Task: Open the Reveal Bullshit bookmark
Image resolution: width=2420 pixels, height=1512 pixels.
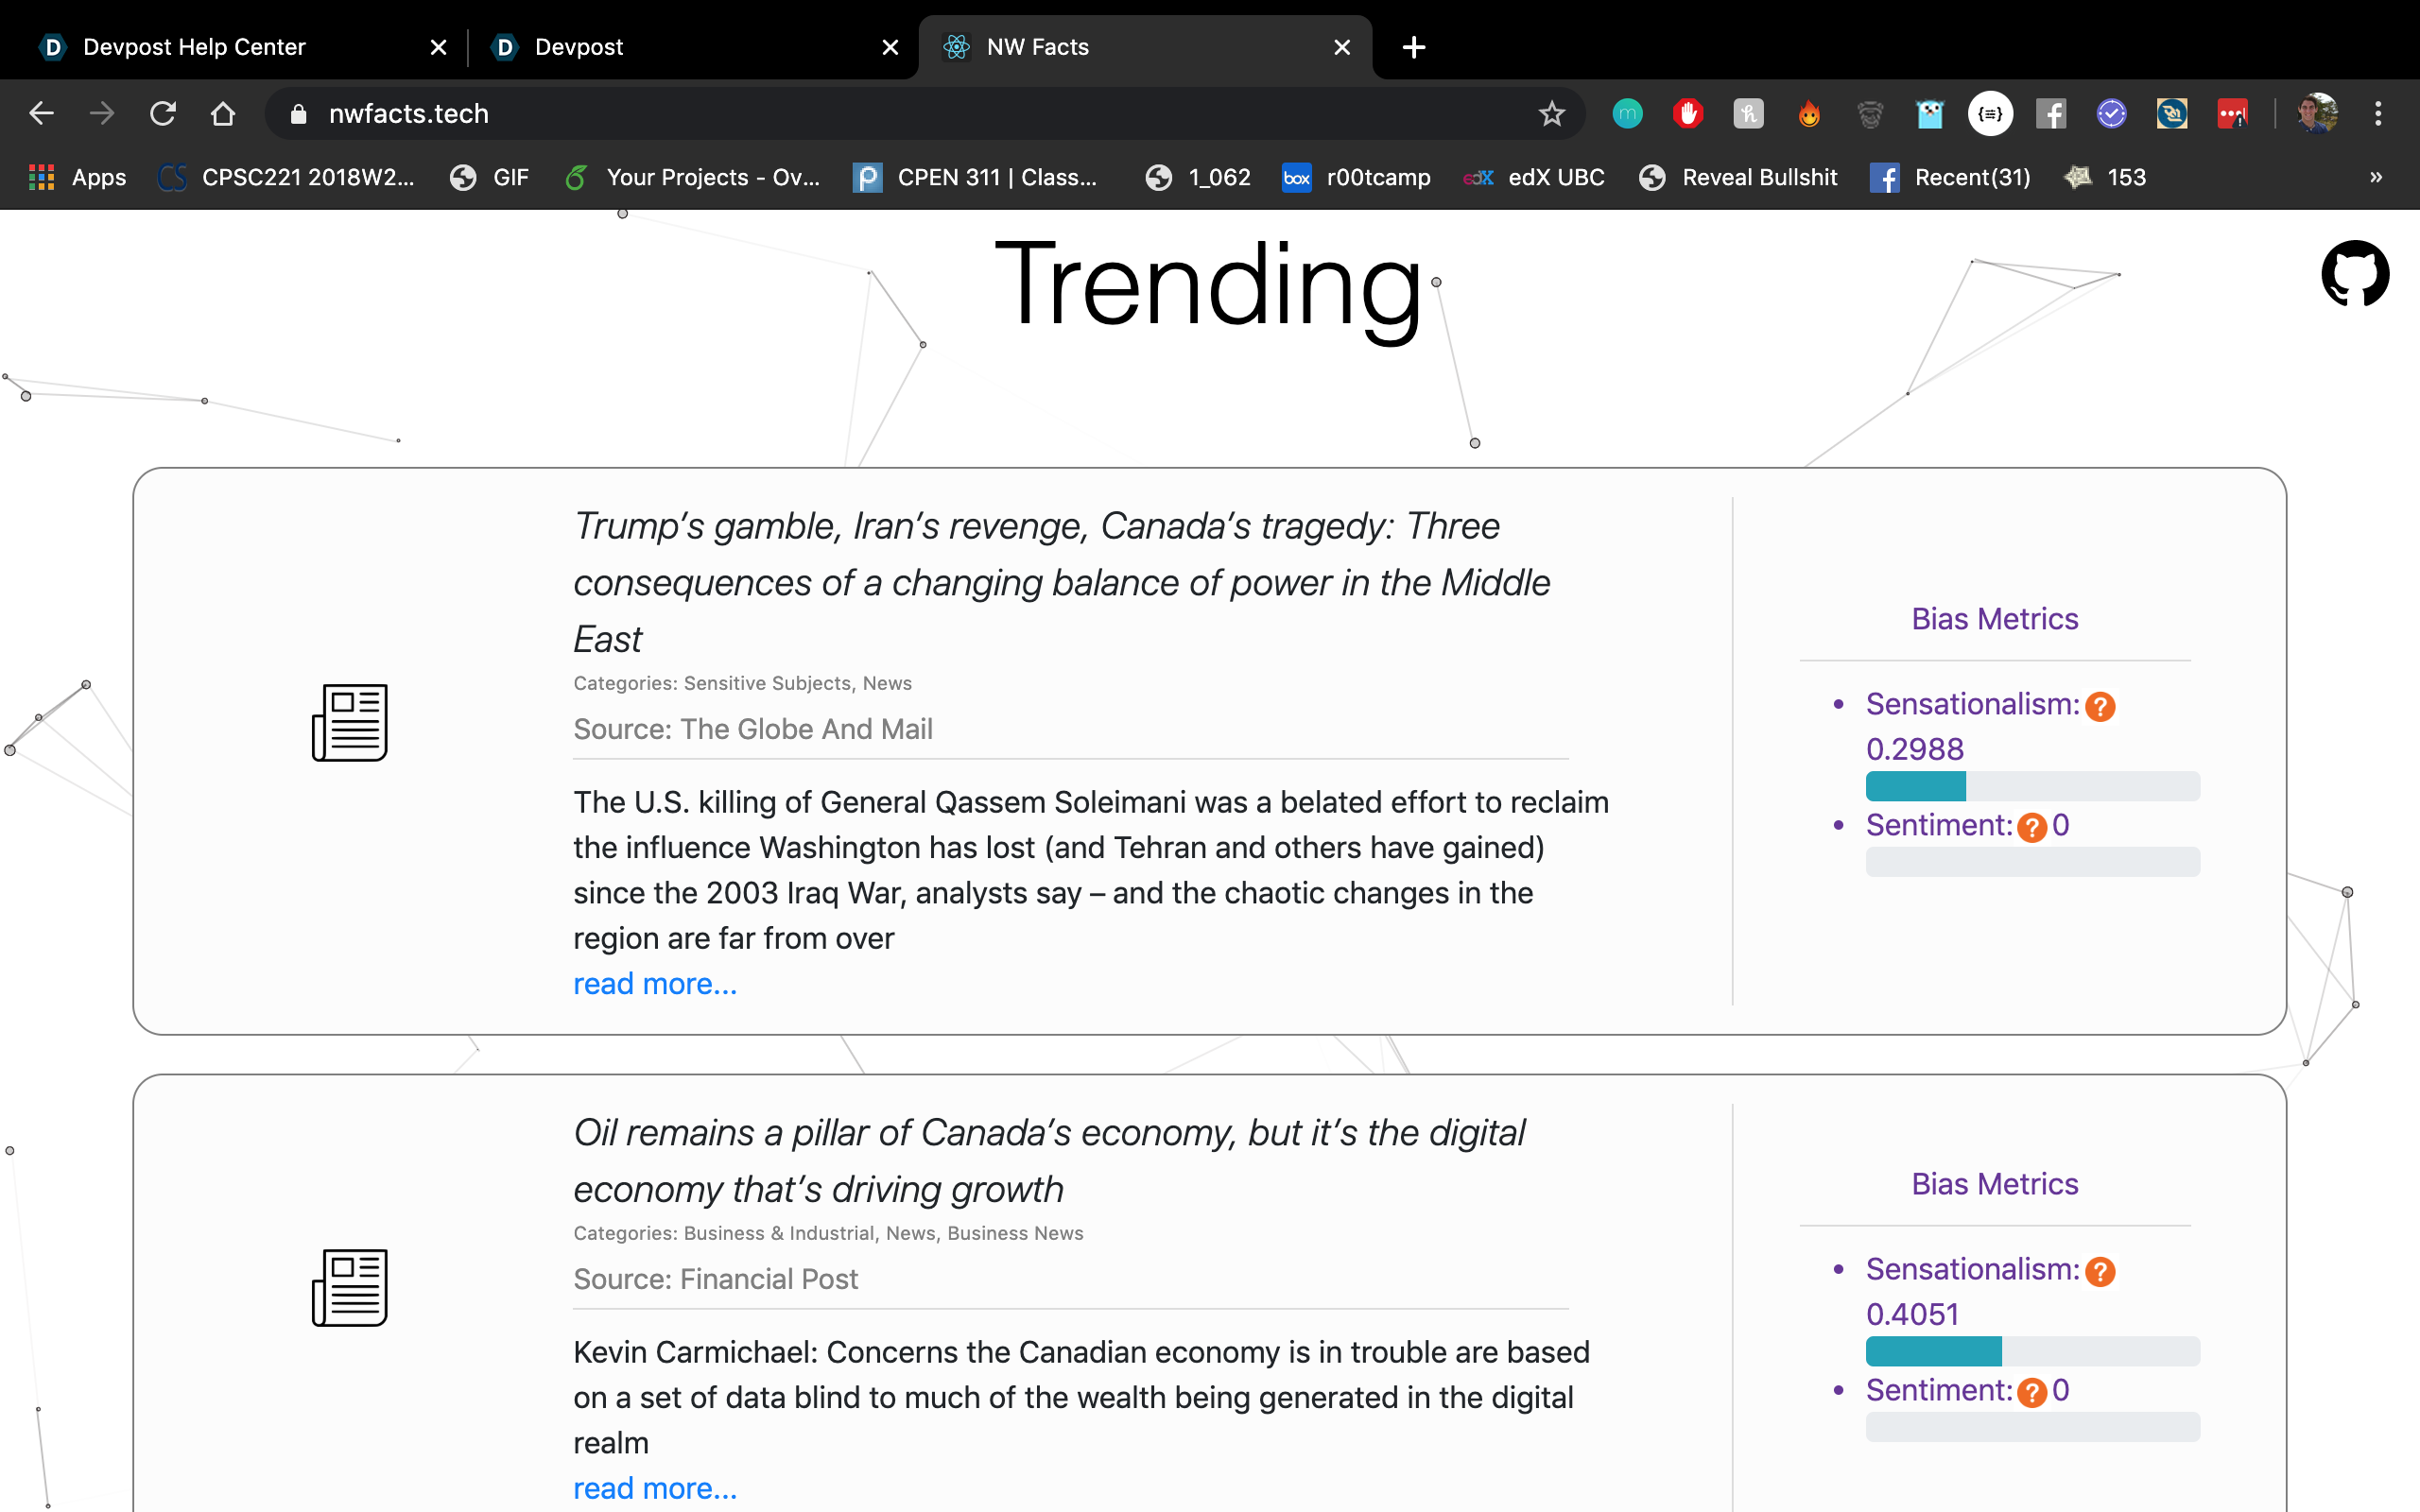Action: [1758, 177]
